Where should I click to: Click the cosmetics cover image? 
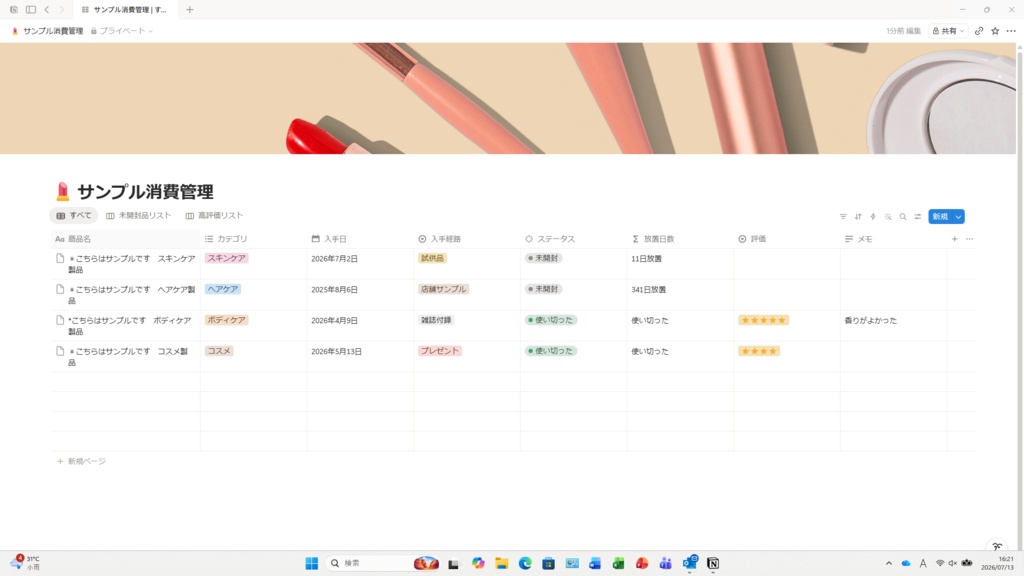tap(508, 99)
